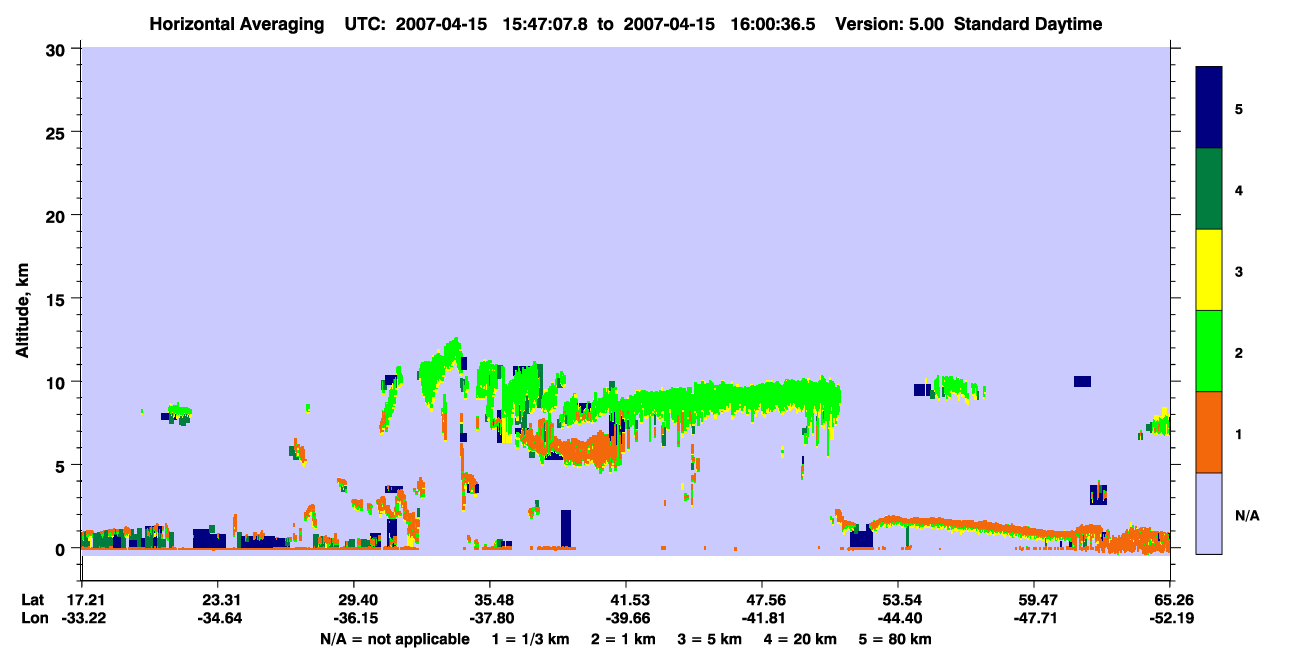The width and height of the screenshot is (1300, 667).
Task: Click the y-axis tick label 30
Action: [58, 49]
